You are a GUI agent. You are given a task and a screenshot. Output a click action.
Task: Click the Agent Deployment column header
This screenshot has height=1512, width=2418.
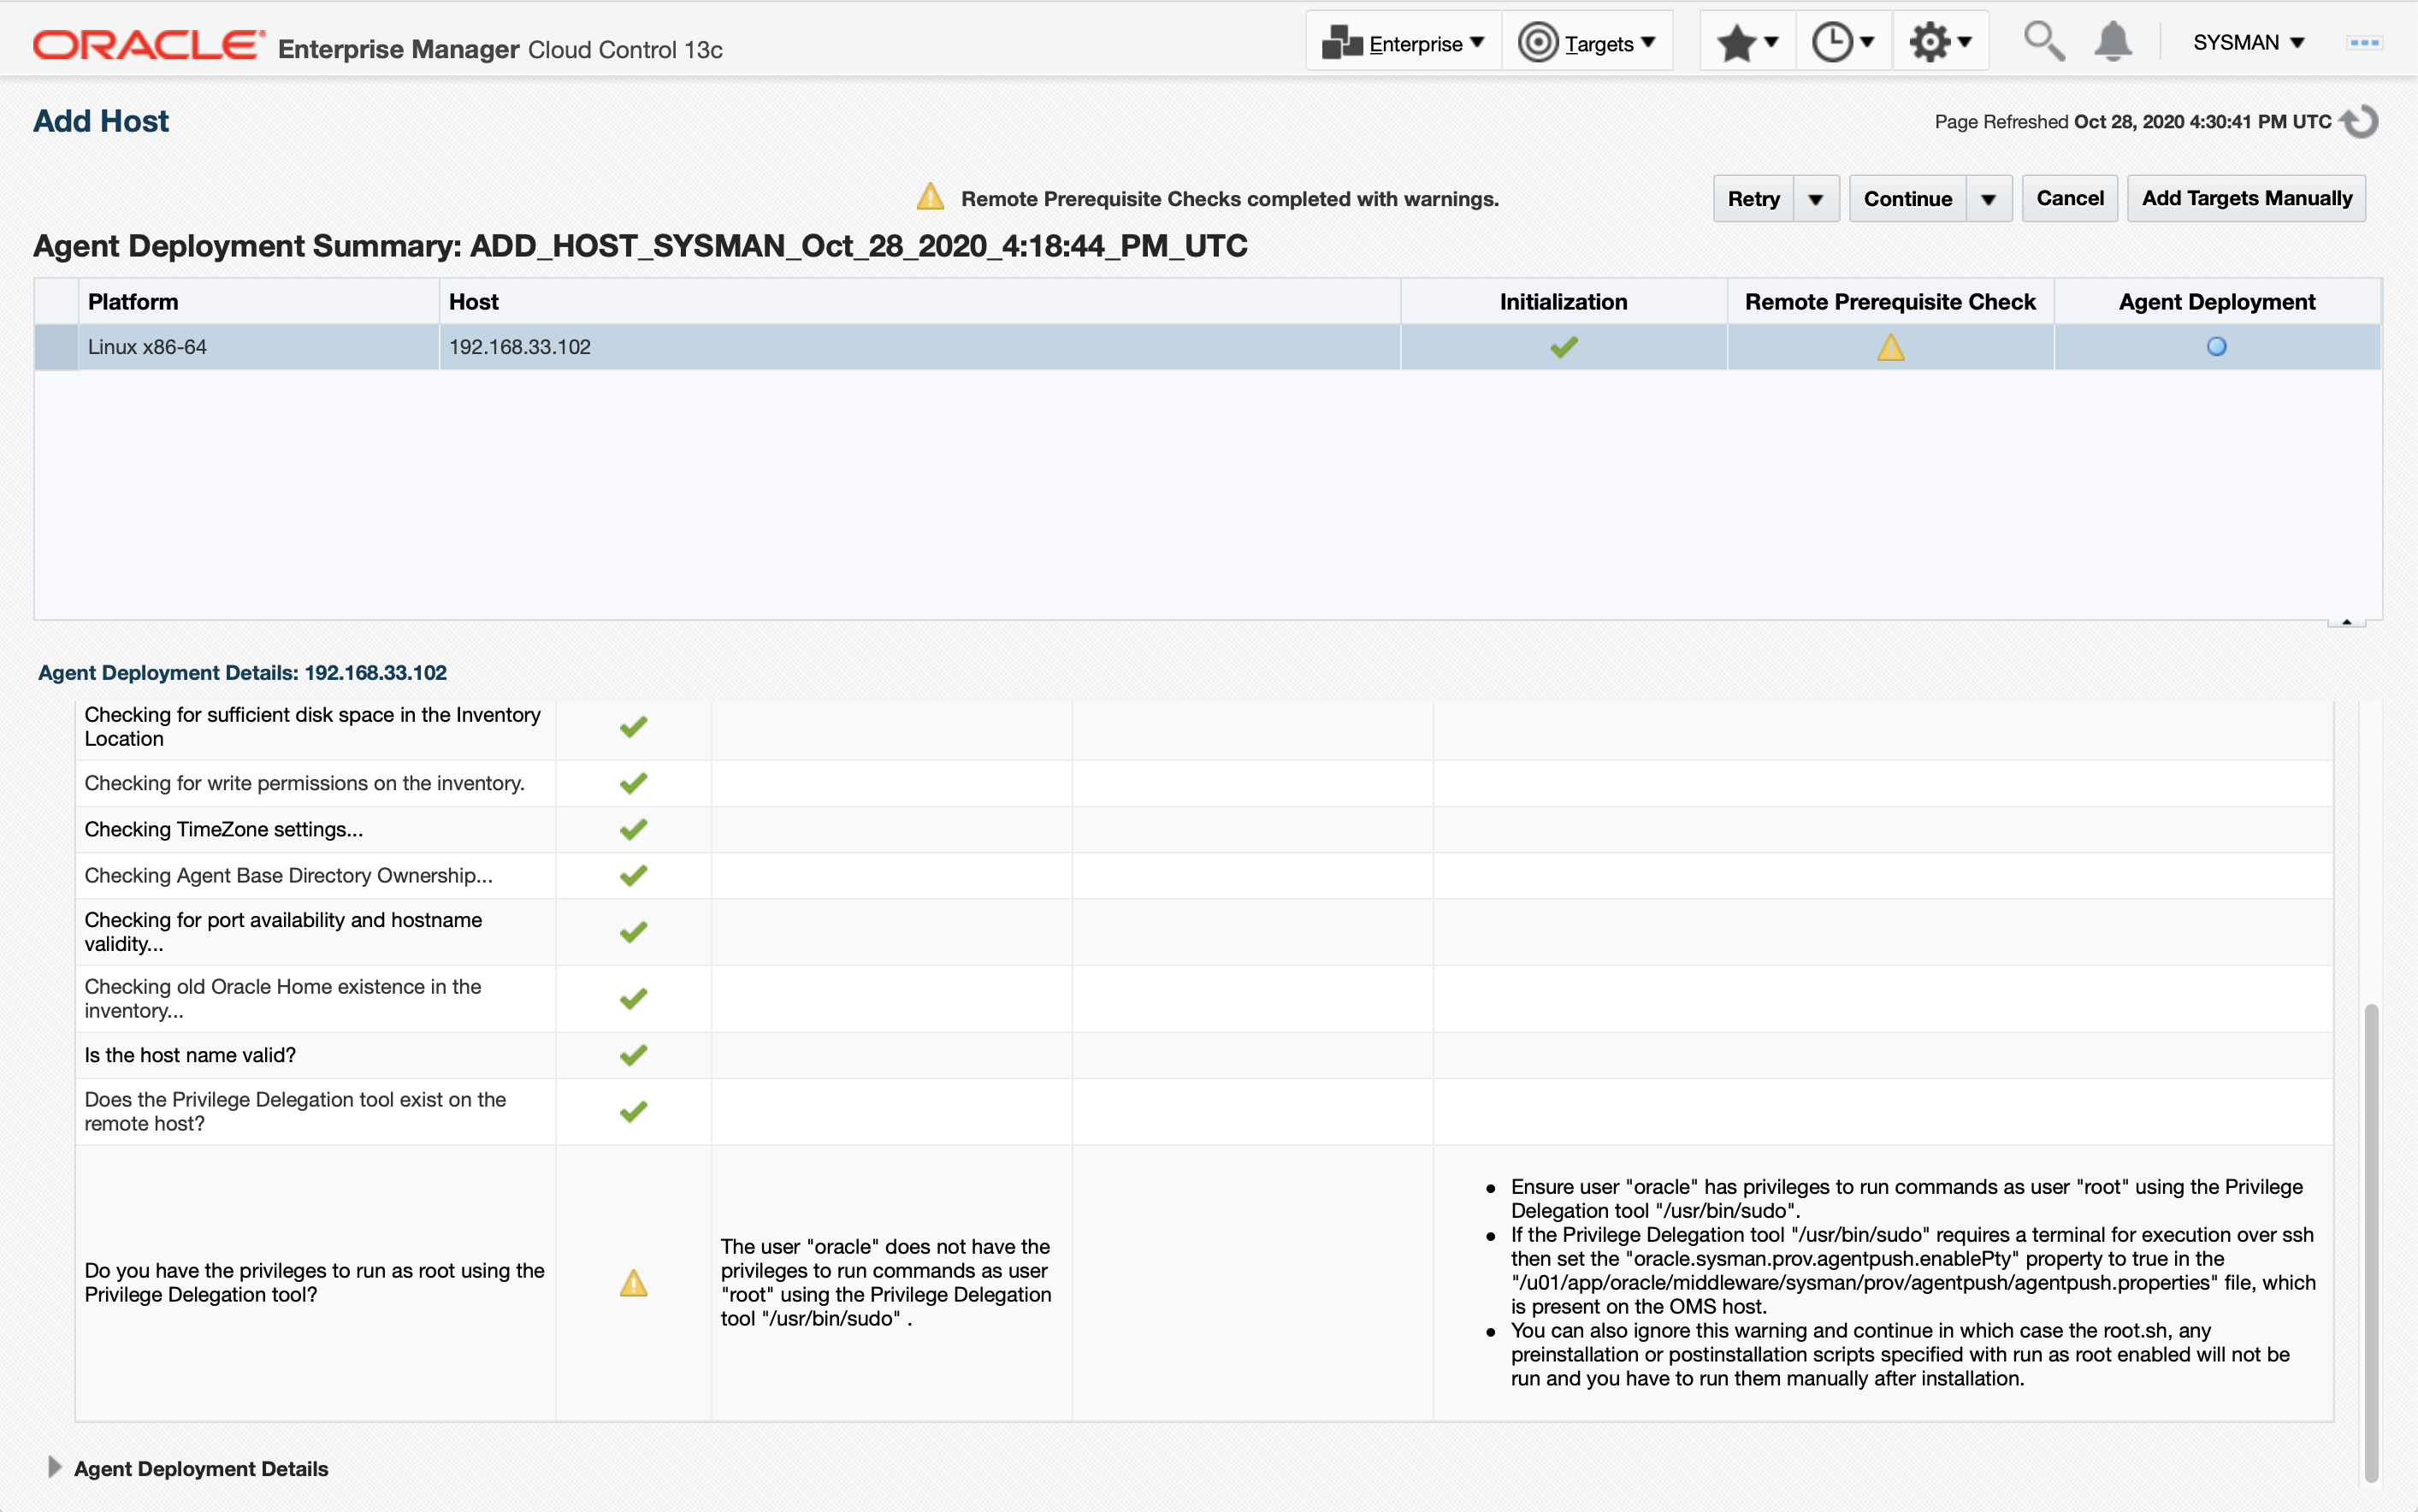2217,302
